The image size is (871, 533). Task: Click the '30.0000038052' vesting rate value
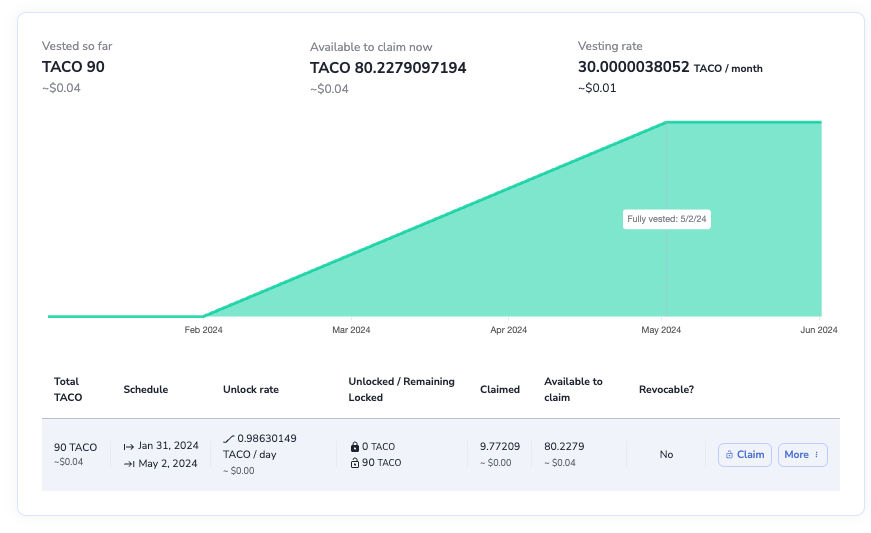tap(634, 67)
